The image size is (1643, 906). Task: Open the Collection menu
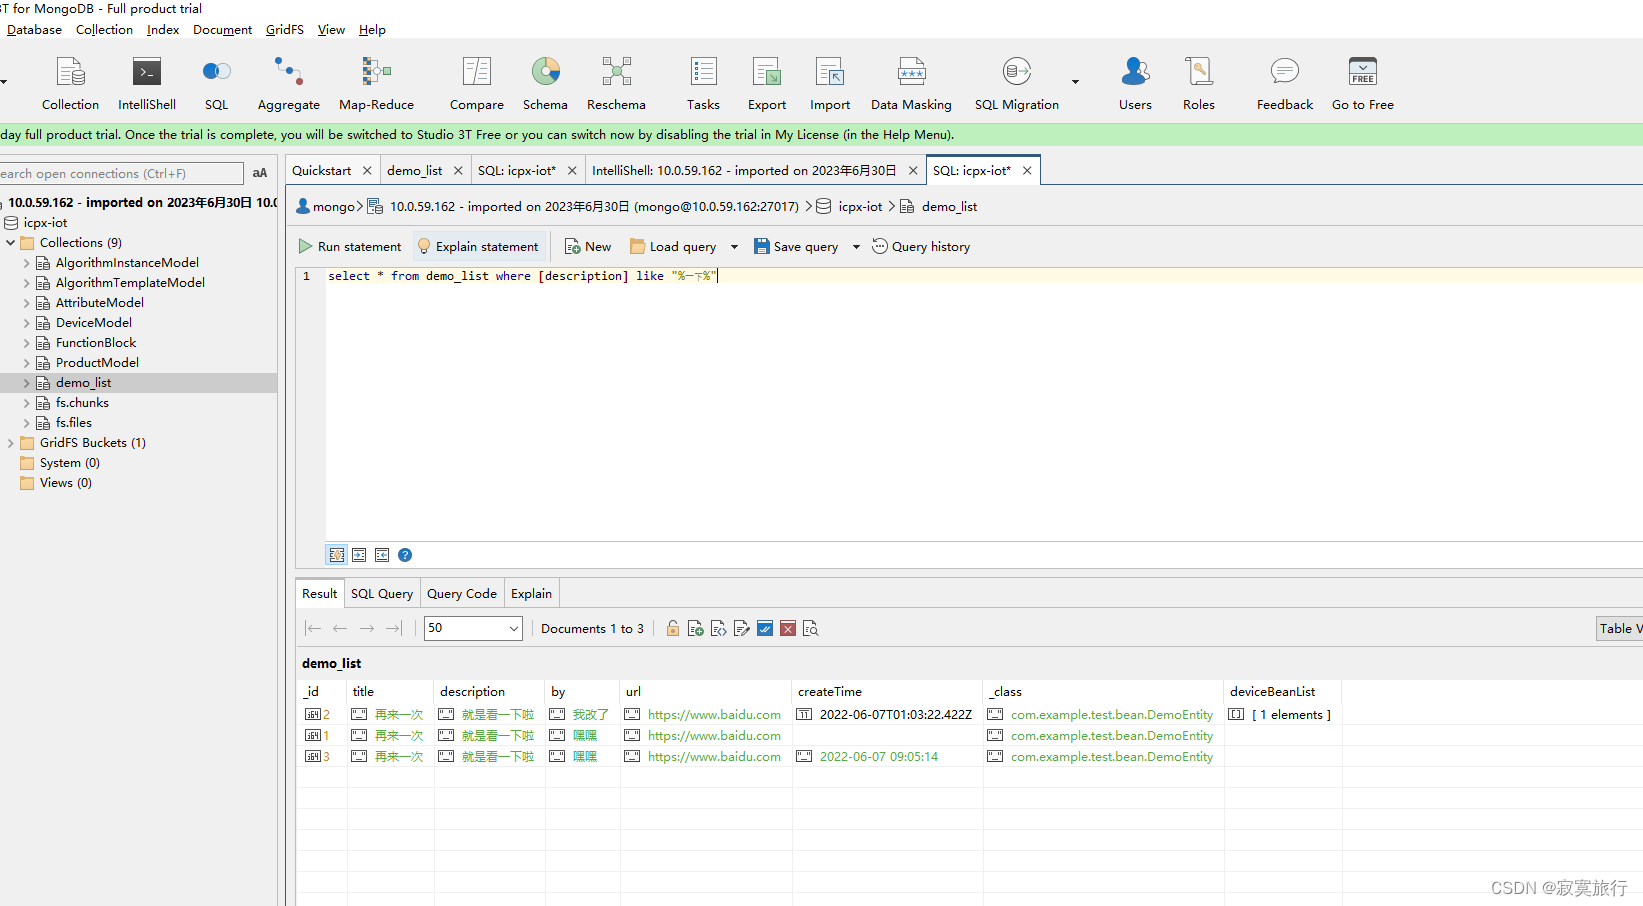coord(104,30)
